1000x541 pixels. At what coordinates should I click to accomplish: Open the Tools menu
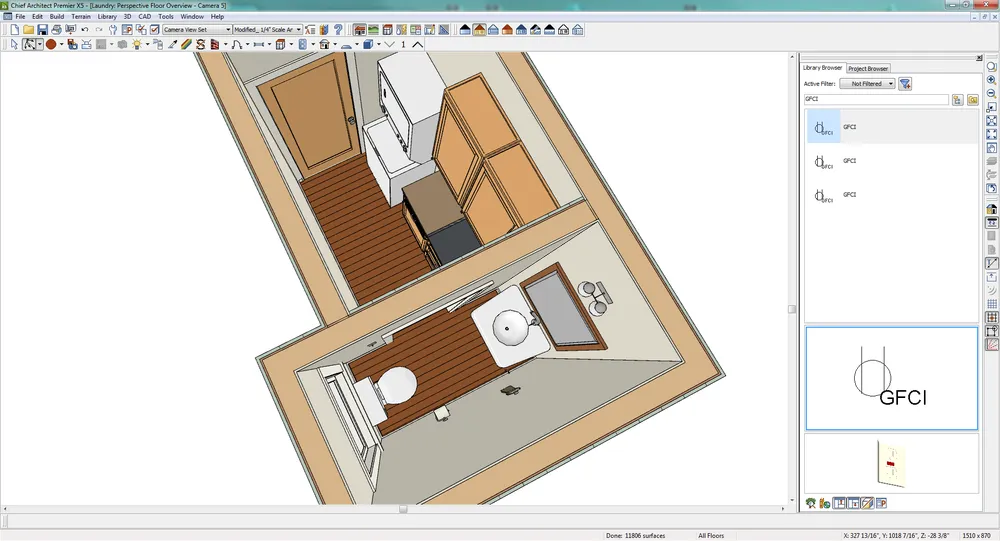(166, 17)
